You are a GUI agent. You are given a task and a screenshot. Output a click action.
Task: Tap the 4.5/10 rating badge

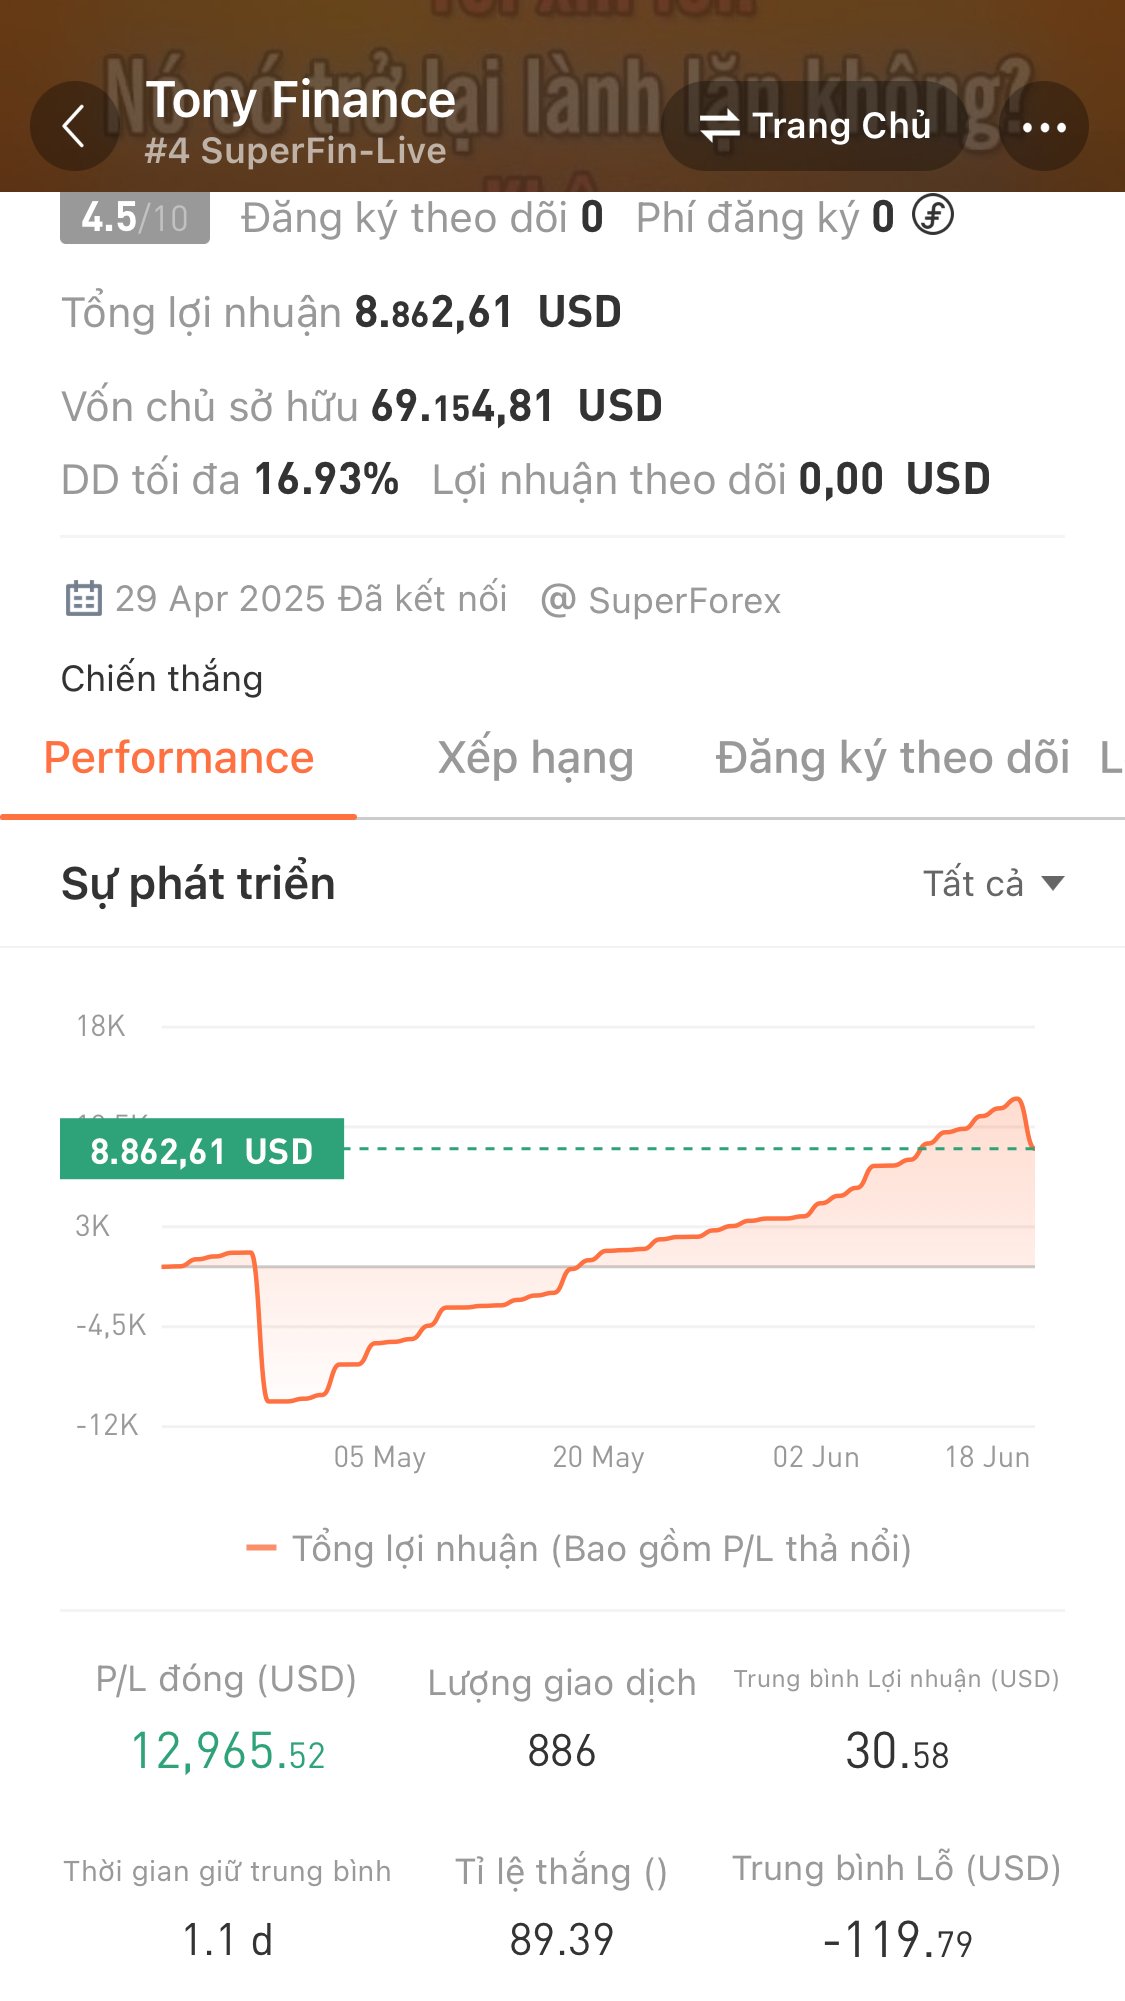click(135, 217)
